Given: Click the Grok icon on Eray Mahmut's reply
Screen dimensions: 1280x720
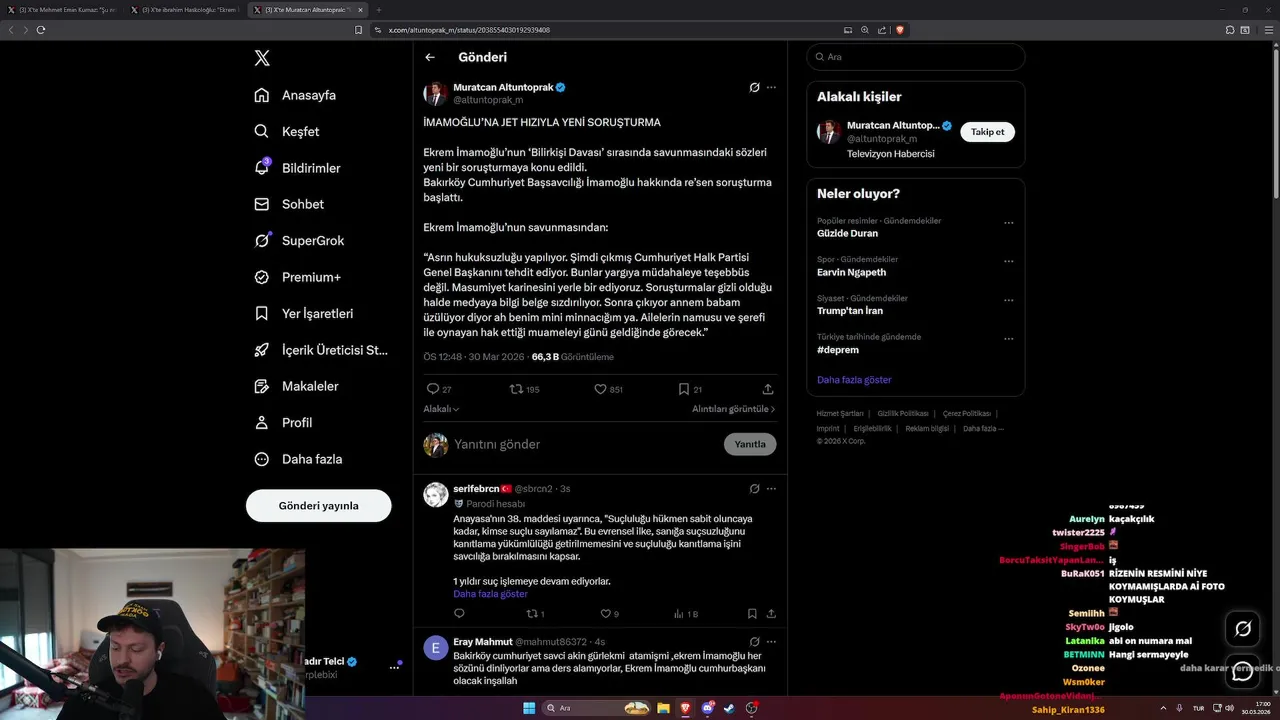Looking at the screenshot, I should 755,641.
